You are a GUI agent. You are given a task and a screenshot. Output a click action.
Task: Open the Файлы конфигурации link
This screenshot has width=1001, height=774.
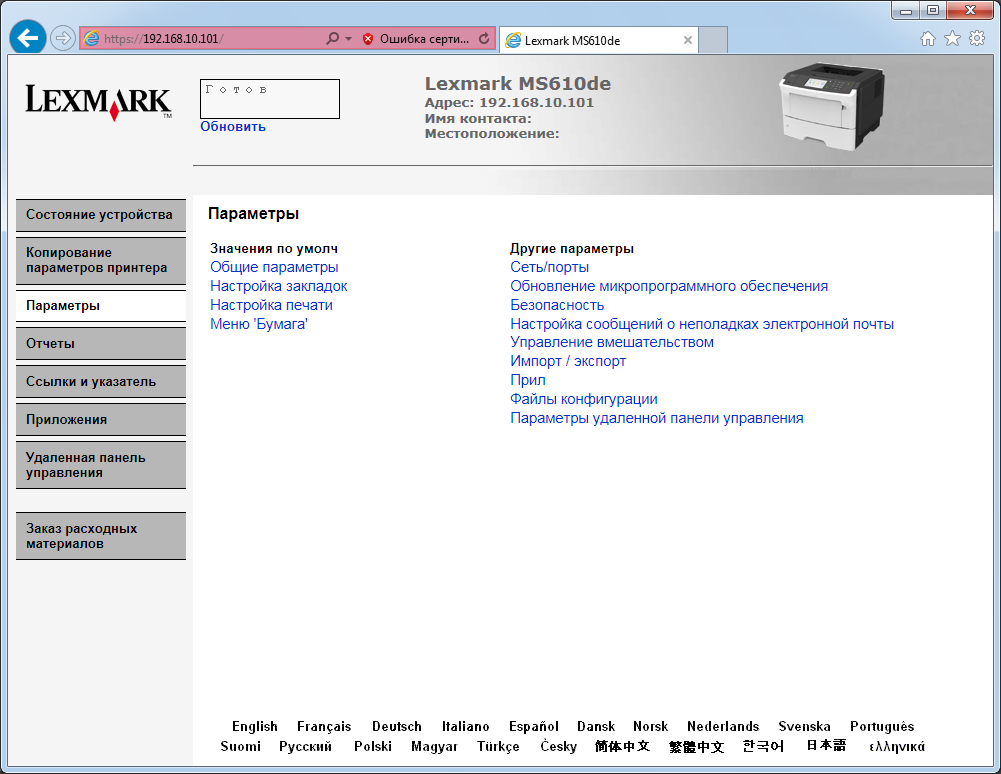point(583,399)
